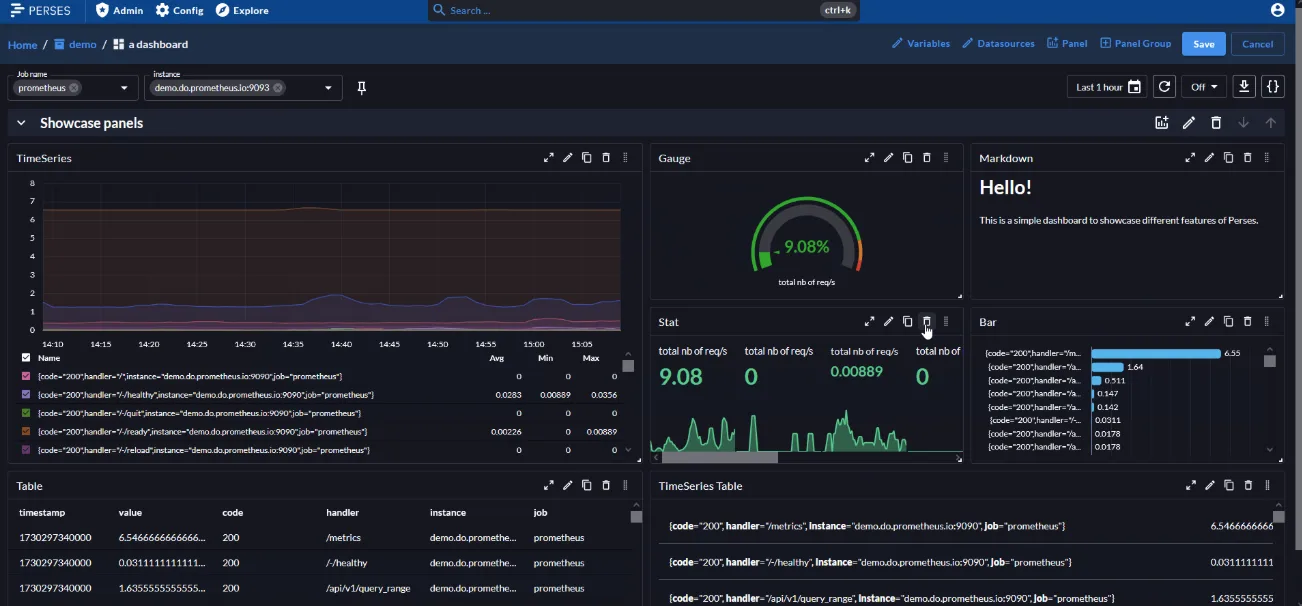Click the refresh dashboard icon
1302x606 pixels.
tap(1164, 87)
